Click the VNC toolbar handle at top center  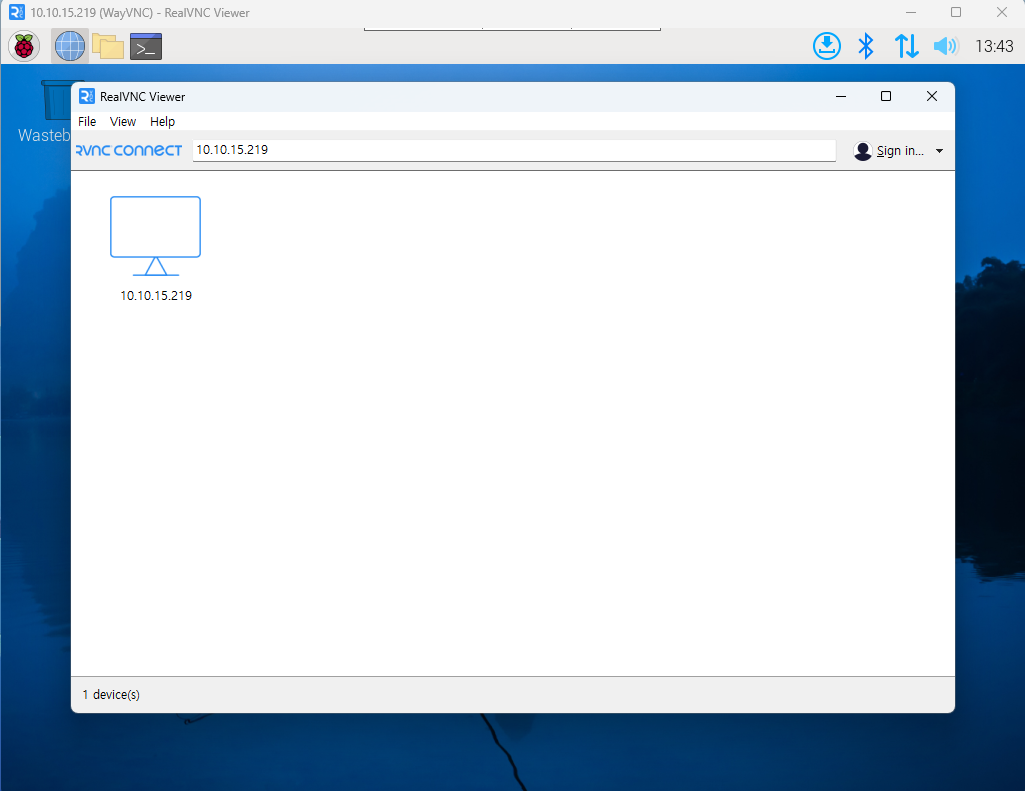[512, 29]
